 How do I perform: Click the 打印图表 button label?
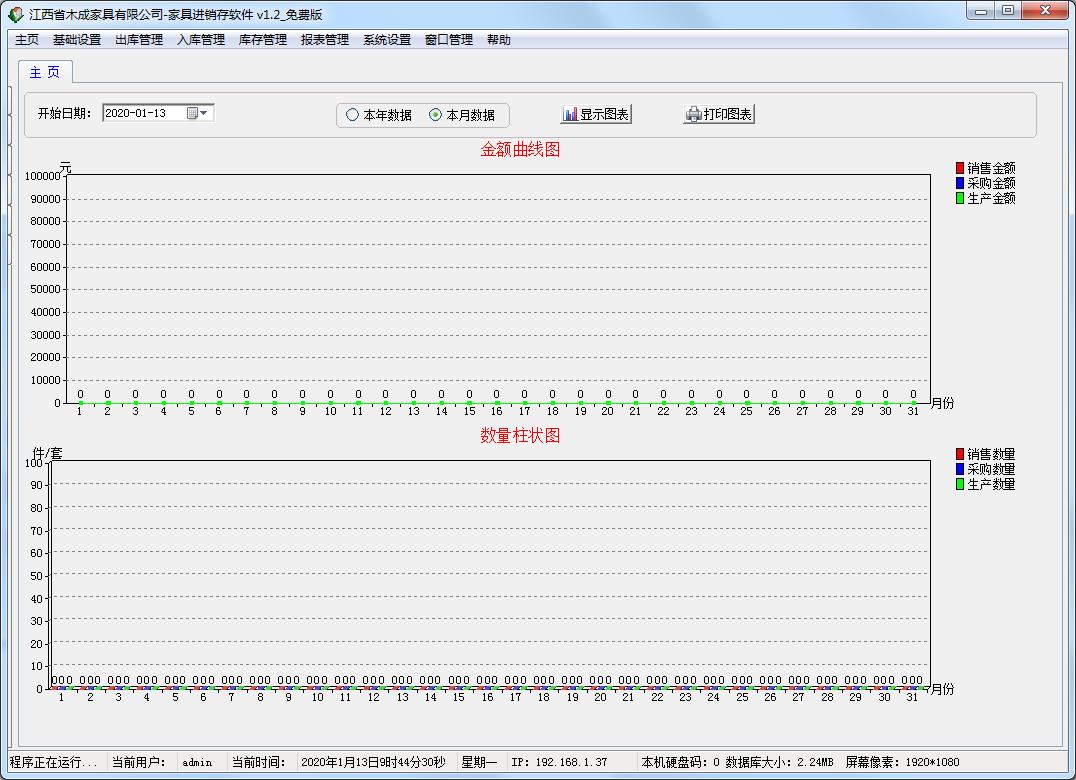pos(727,115)
